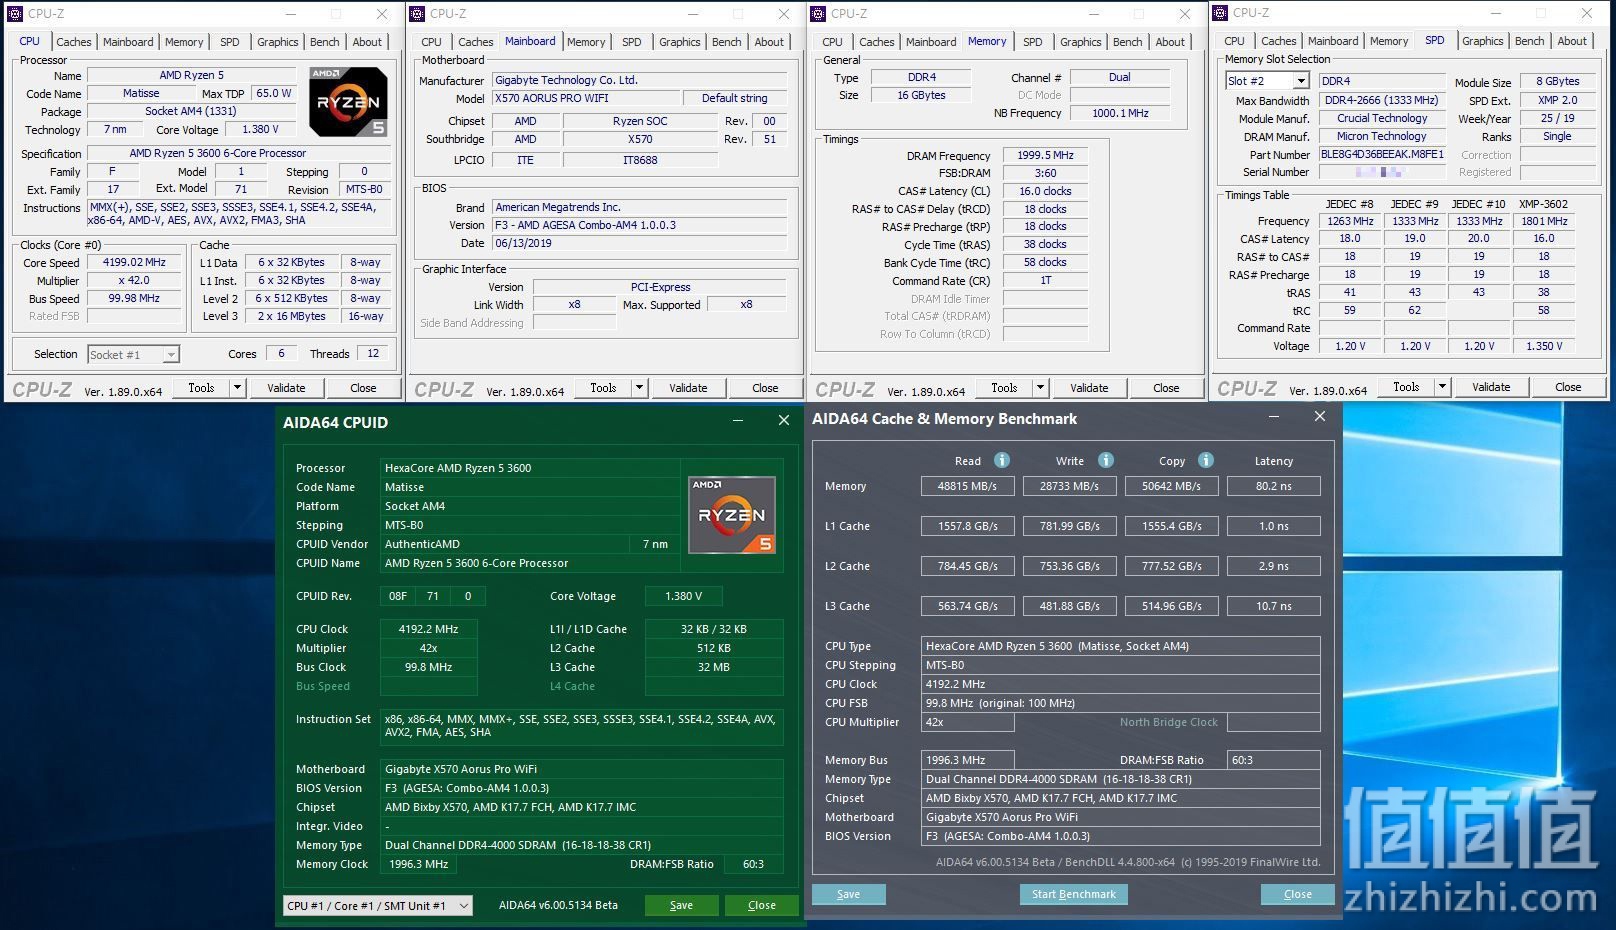Minimize the first CPU-Z CPU window
1616x930 pixels.
(x=290, y=14)
